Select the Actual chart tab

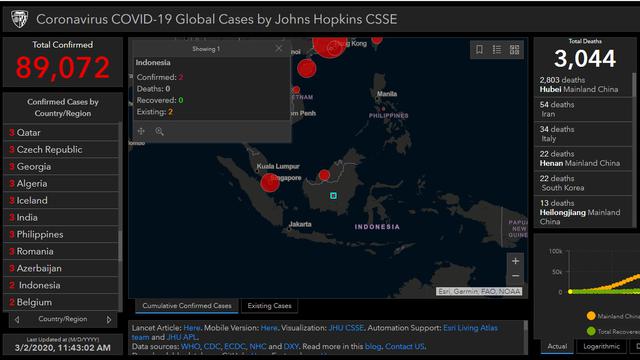[x=557, y=346]
